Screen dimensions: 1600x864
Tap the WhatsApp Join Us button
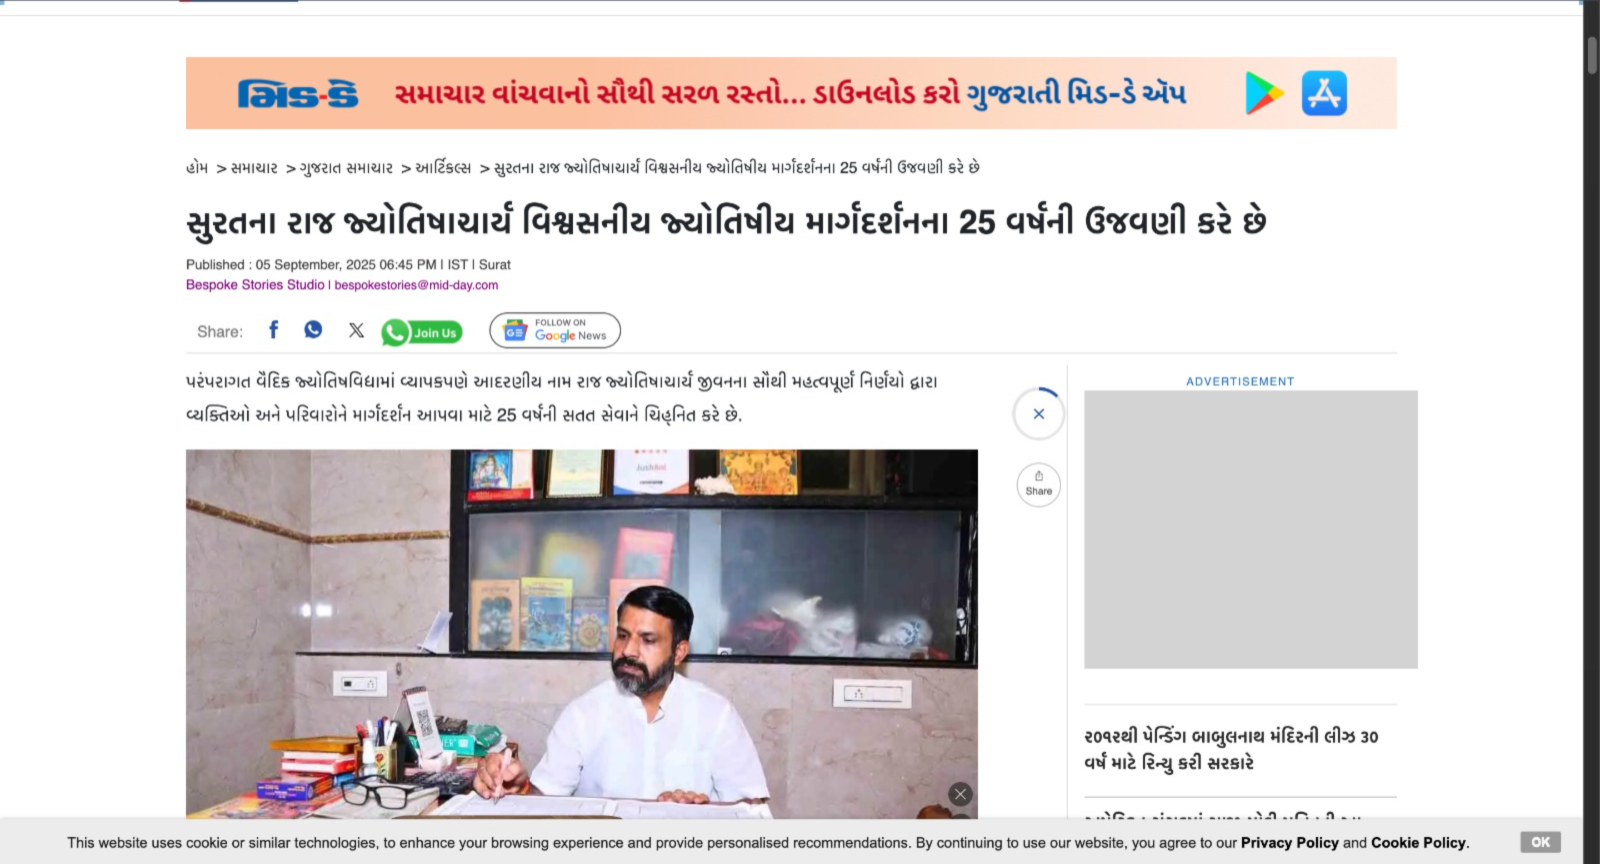pyautogui.click(x=421, y=332)
